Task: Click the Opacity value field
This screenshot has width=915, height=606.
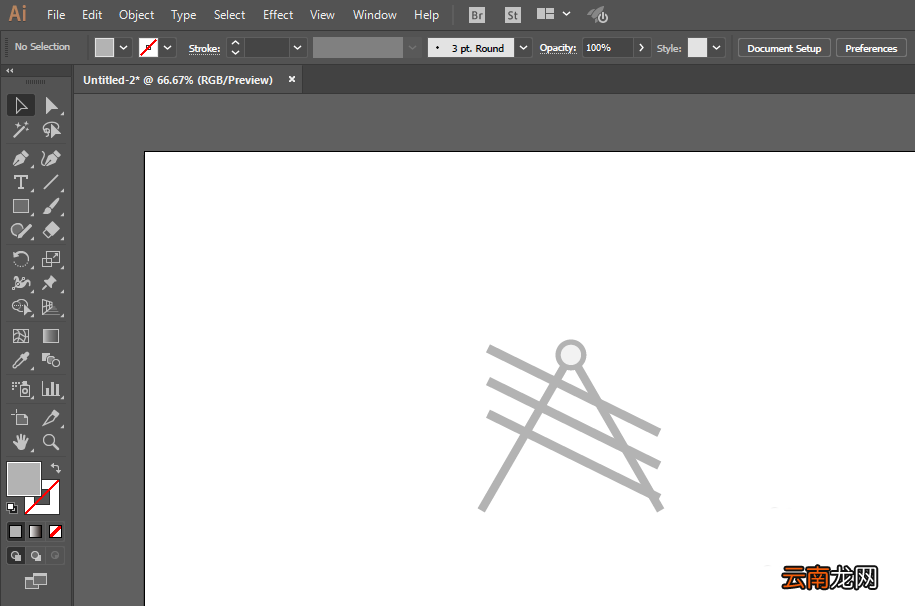Action: pyautogui.click(x=607, y=48)
